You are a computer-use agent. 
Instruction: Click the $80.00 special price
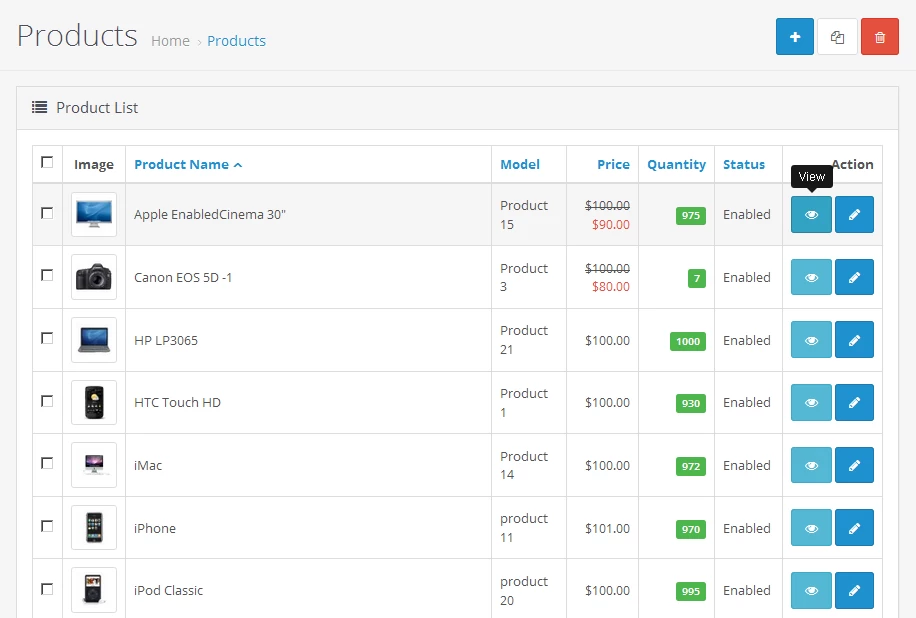click(x=610, y=286)
